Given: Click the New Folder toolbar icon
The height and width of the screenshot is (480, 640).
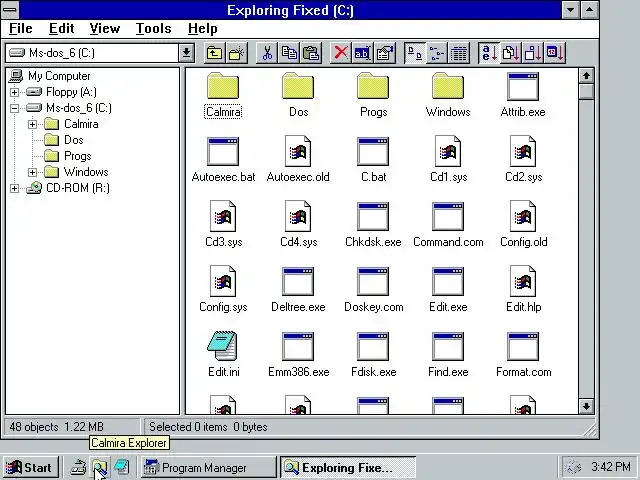Looking at the screenshot, I should (237, 53).
